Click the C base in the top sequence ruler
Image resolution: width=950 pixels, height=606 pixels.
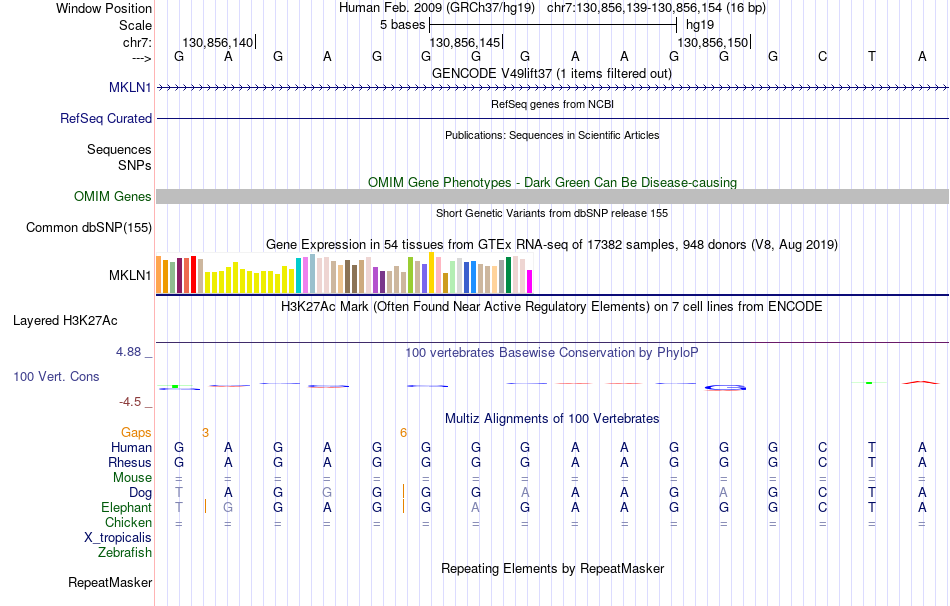(x=822, y=56)
